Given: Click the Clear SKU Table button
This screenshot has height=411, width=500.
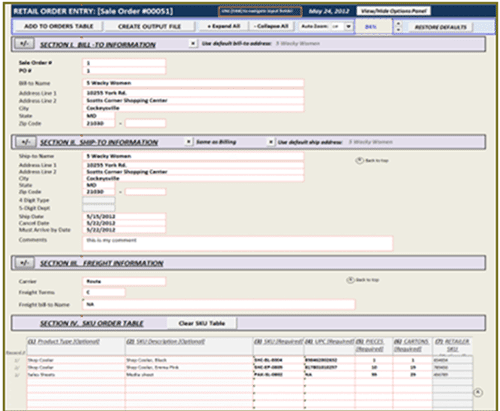Looking at the screenshot, I should coord(202,323).
